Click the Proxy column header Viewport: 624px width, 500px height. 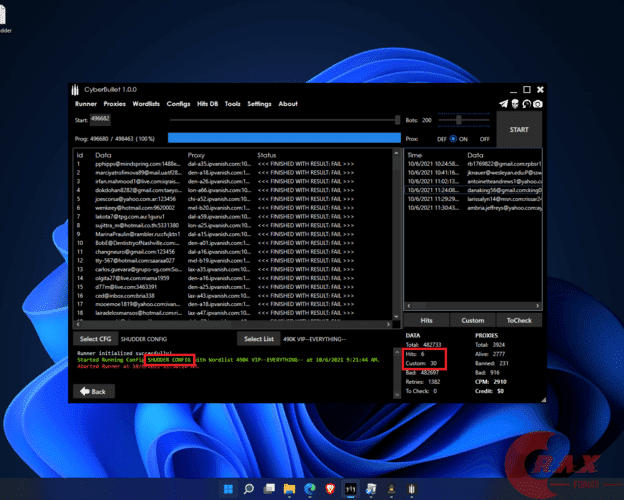(x=196, y=155)
